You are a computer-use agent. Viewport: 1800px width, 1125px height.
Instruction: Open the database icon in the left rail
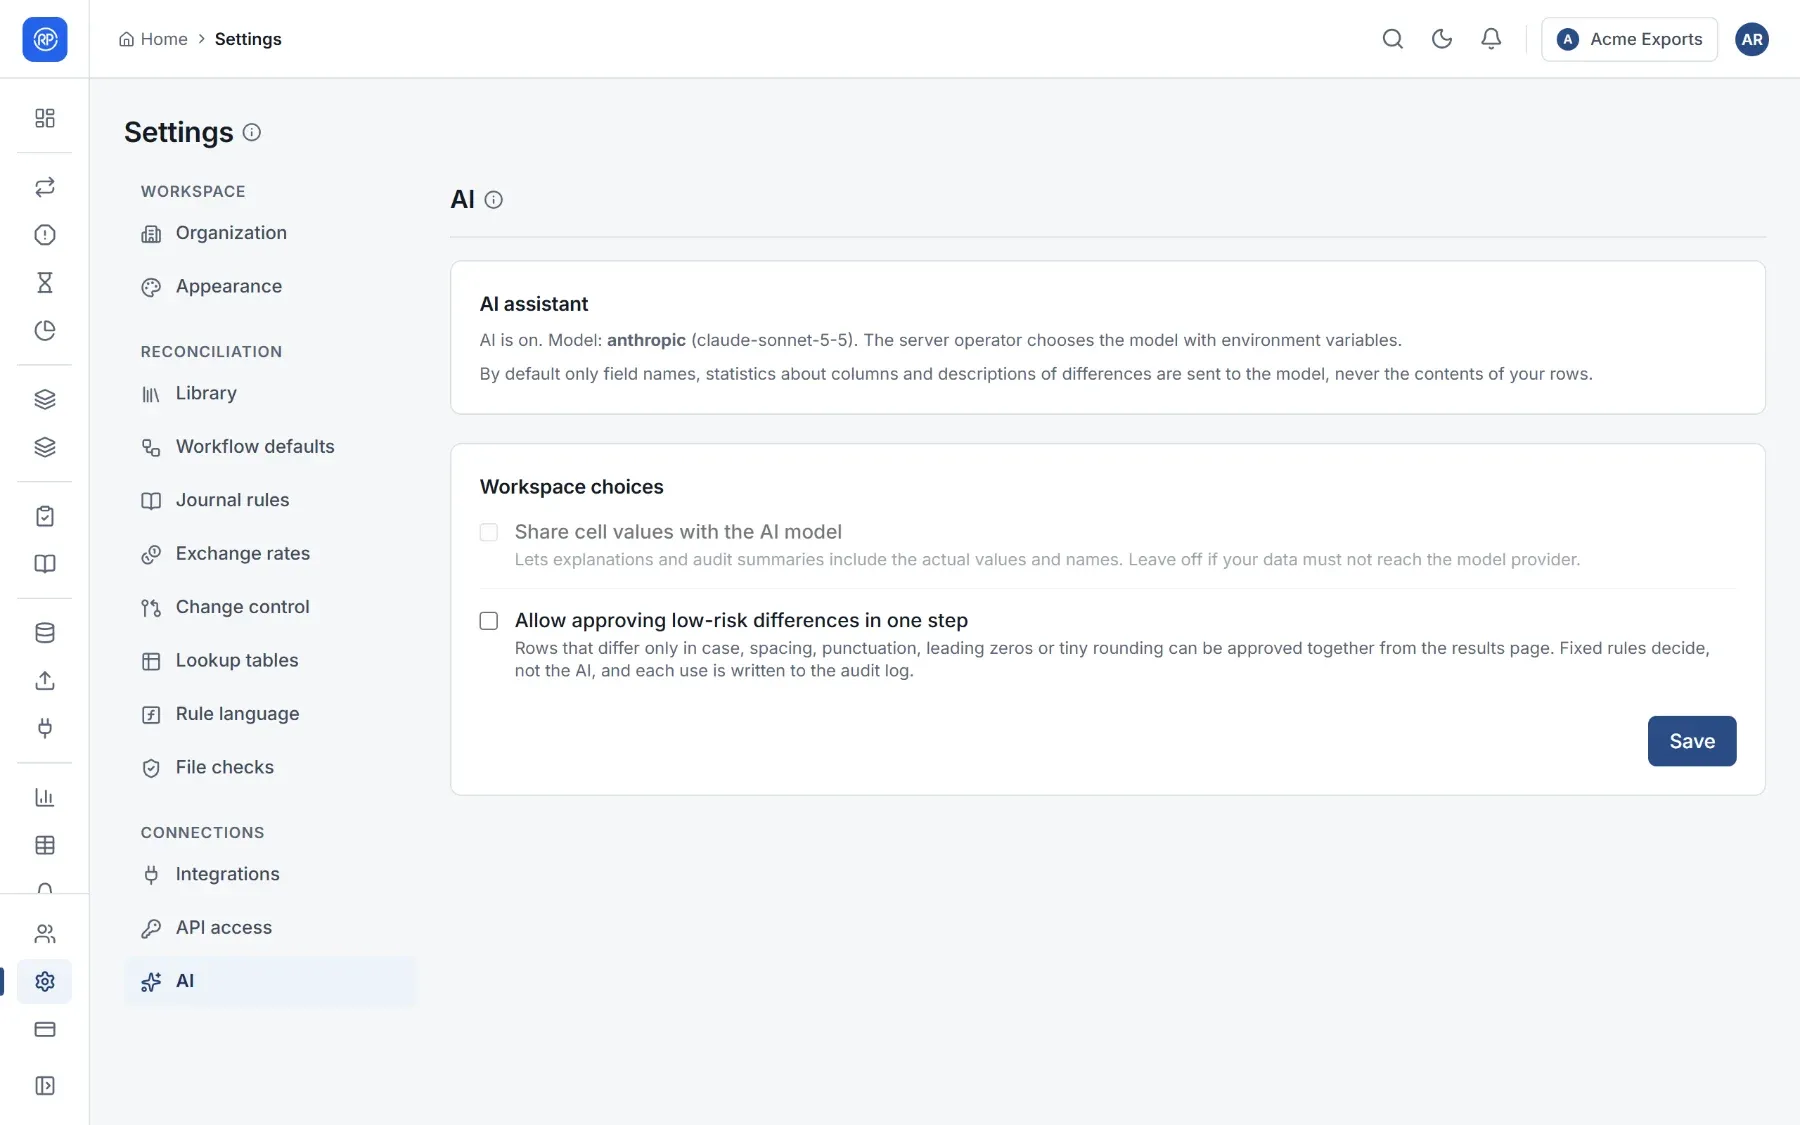point(45,633)
